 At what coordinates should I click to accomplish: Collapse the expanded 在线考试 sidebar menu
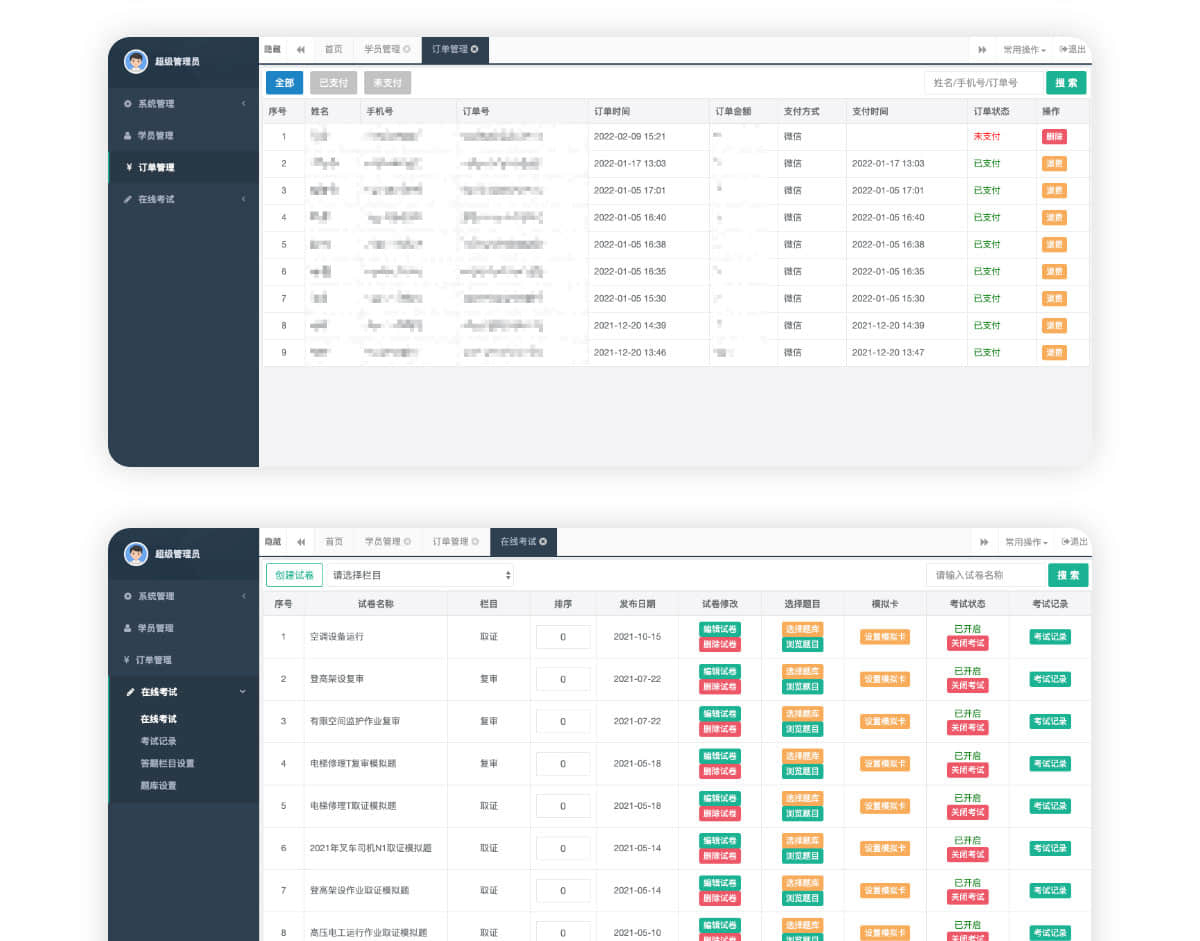click(x=242, y=692)
